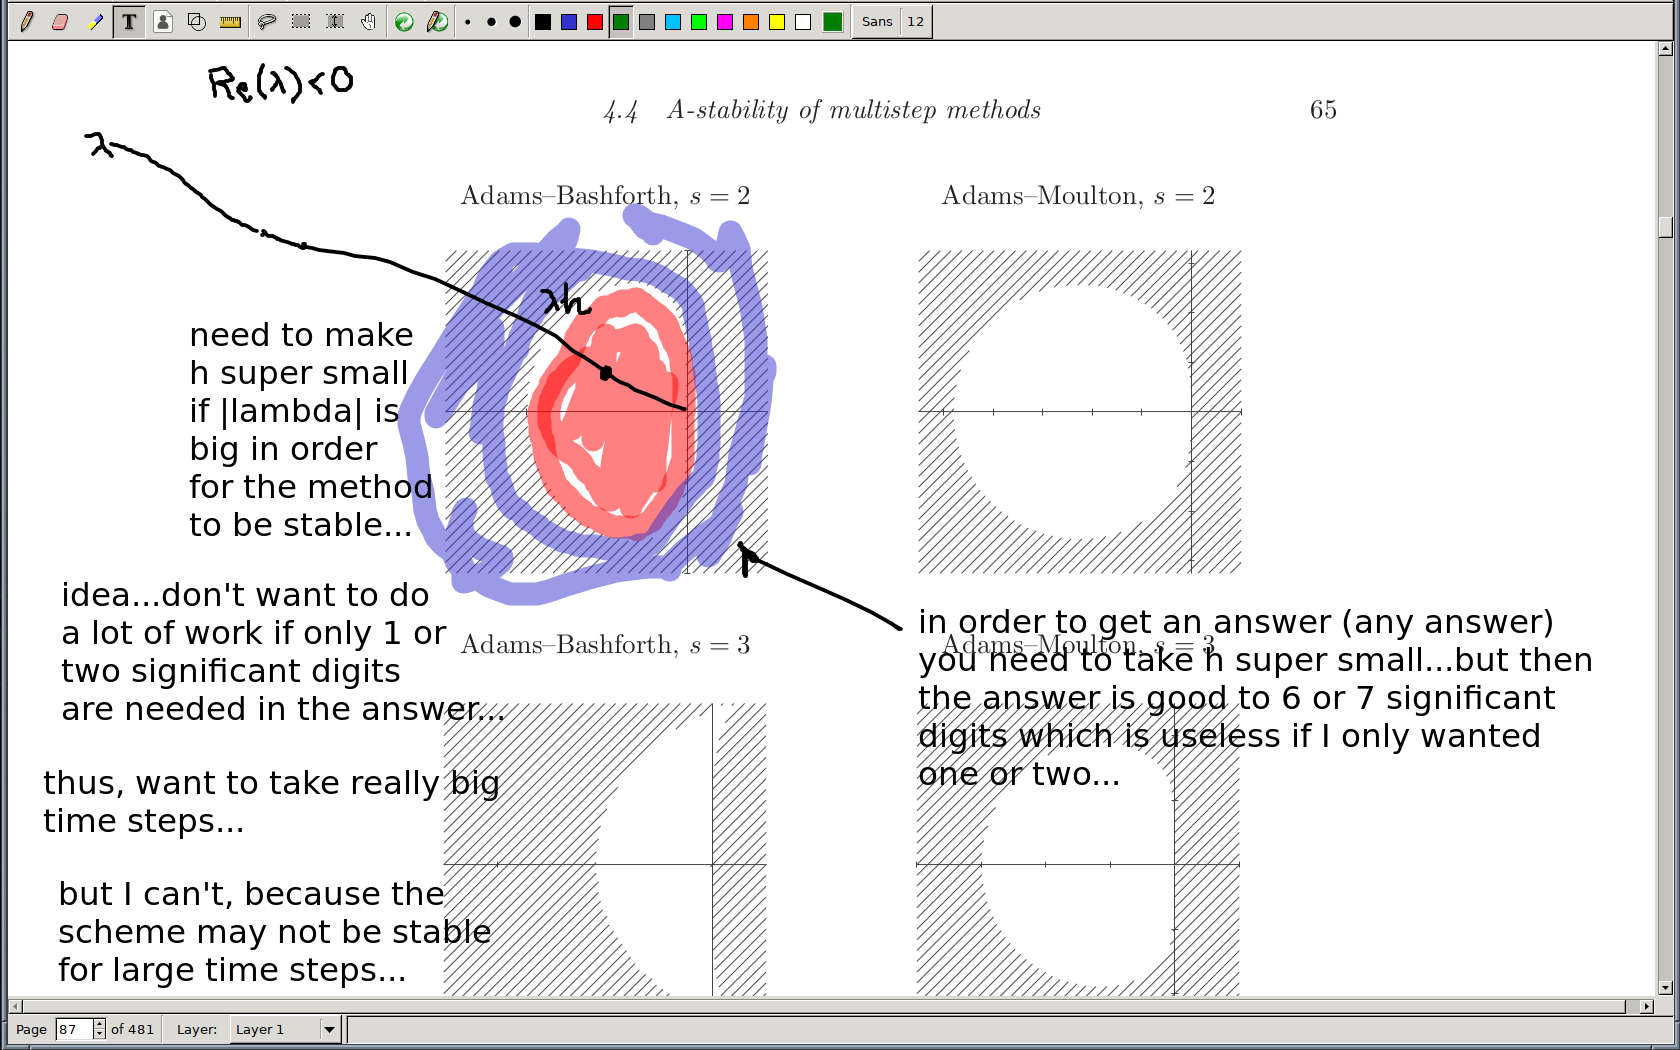1680x1050 pixels.
Task: Choose the Lasso select region tool
Action: pyautogui.click(x=266, y=22)
